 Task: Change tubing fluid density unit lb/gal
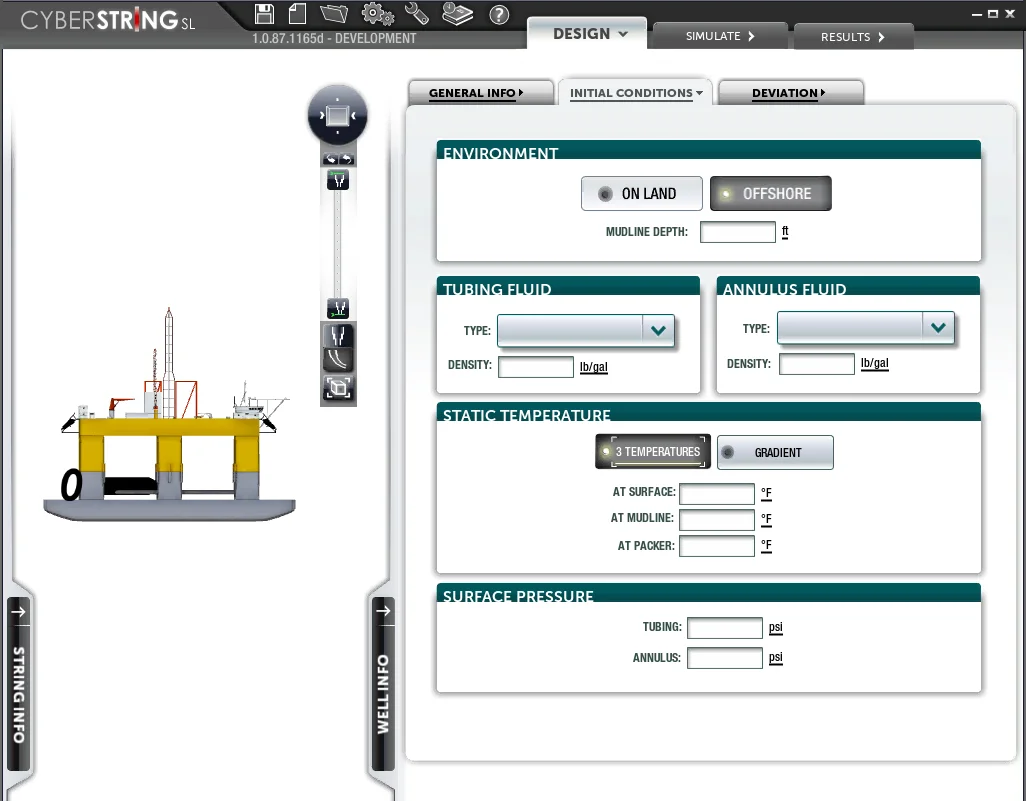pyautogui.click(x=593, y=366)
